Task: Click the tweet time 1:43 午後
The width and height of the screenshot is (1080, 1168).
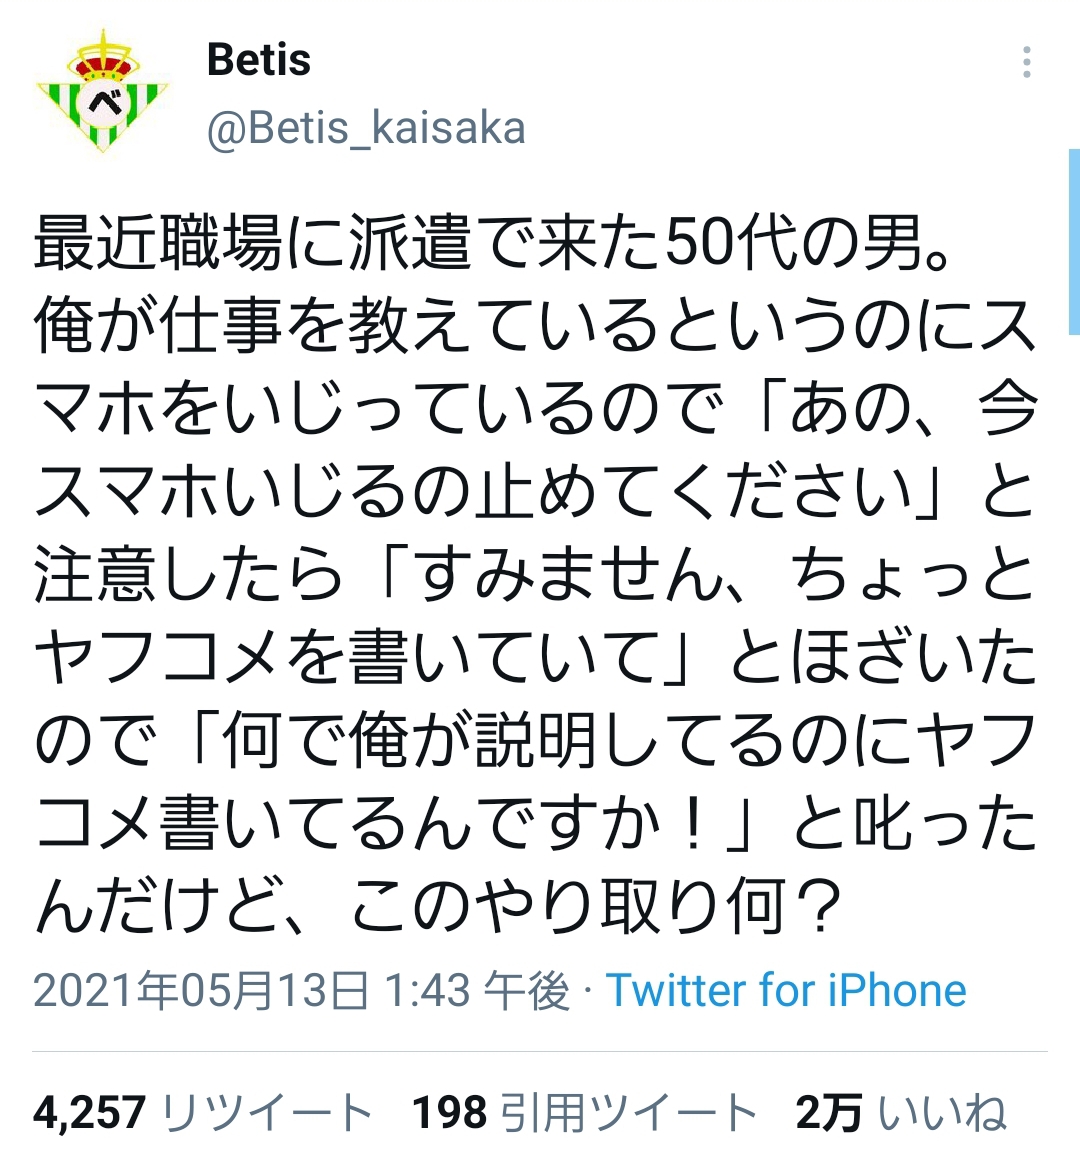Action: (476, 990)
